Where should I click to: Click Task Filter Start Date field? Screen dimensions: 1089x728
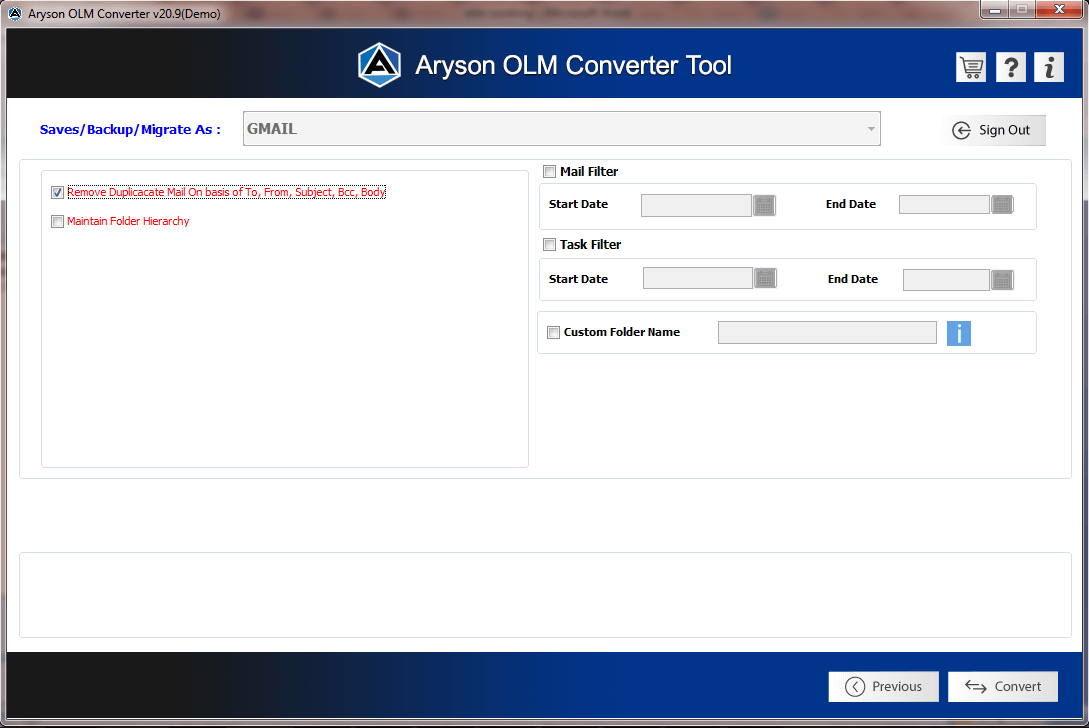point(697,278)
